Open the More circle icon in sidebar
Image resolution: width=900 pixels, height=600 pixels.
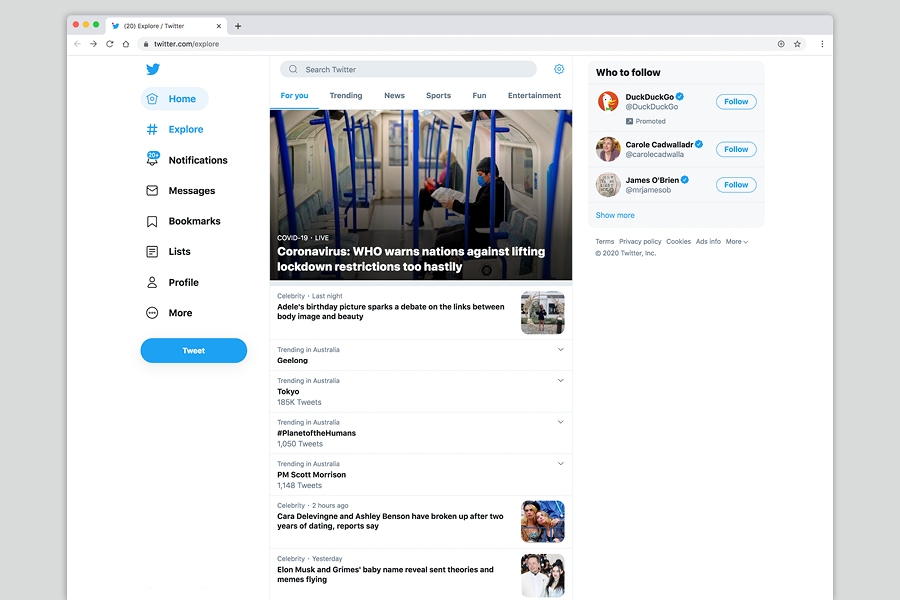click(x=152, y=313)
